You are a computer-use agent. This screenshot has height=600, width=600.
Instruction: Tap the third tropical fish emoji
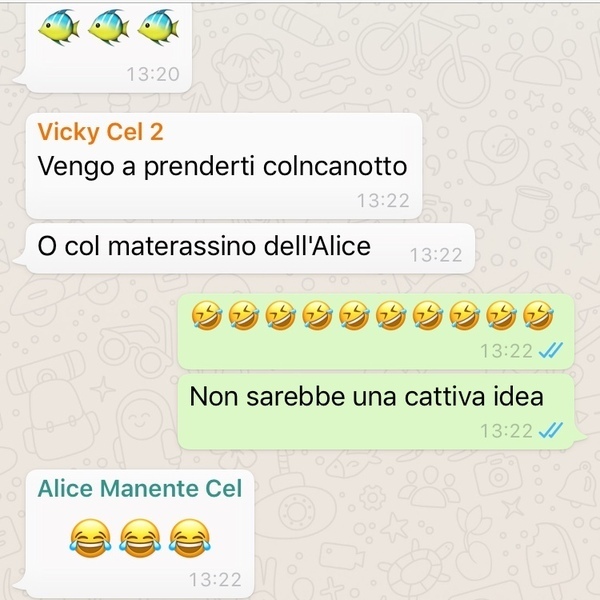tap(158, 27)
